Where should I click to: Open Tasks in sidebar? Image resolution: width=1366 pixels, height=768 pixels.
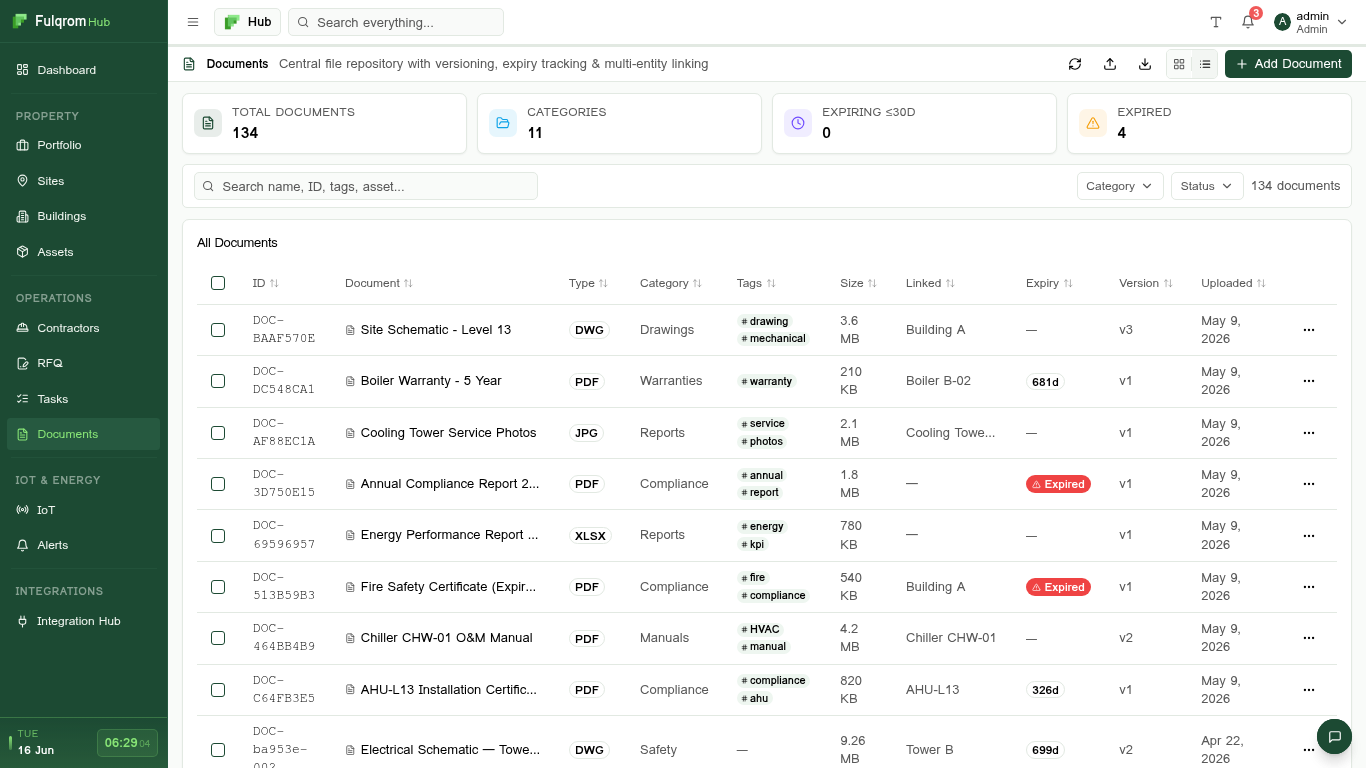(x=84, y=399)
